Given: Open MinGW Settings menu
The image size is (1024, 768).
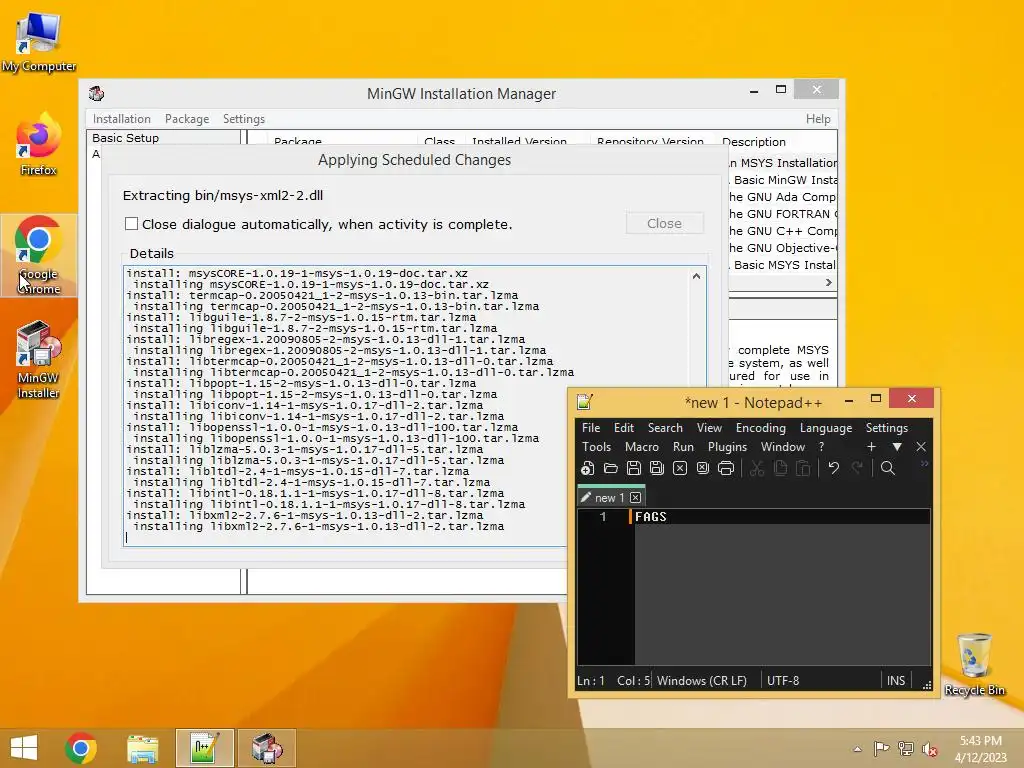Looking at the screenshot, I should coord(244,119).
